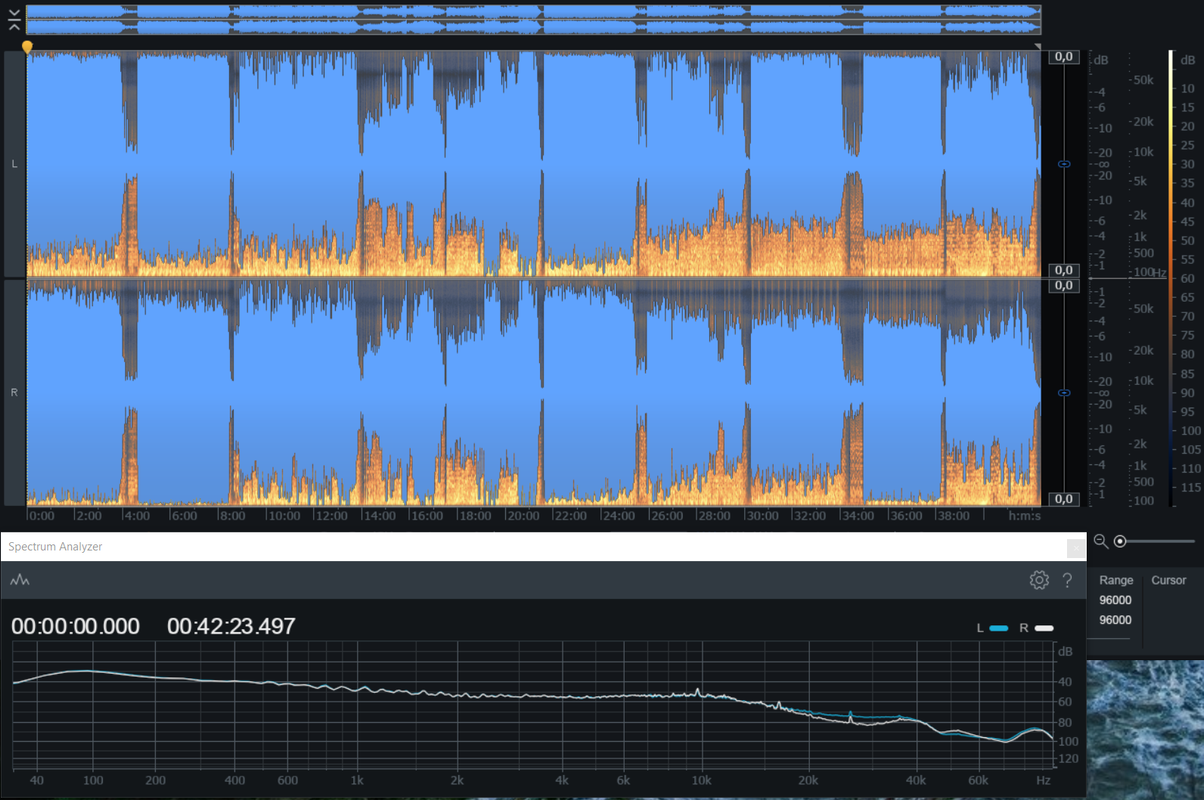Click the 1k label on analyzer axis

356,781
